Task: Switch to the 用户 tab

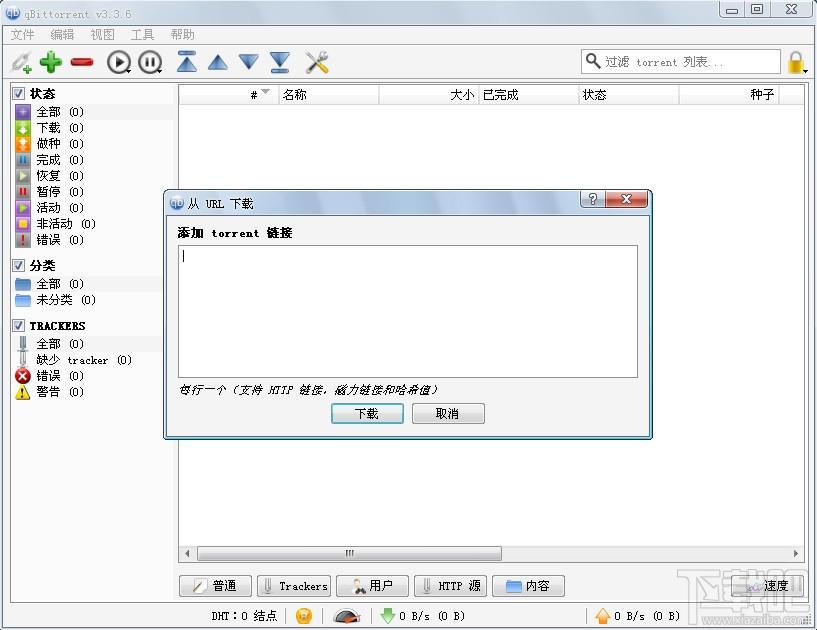Action: (x=372, y=586)
